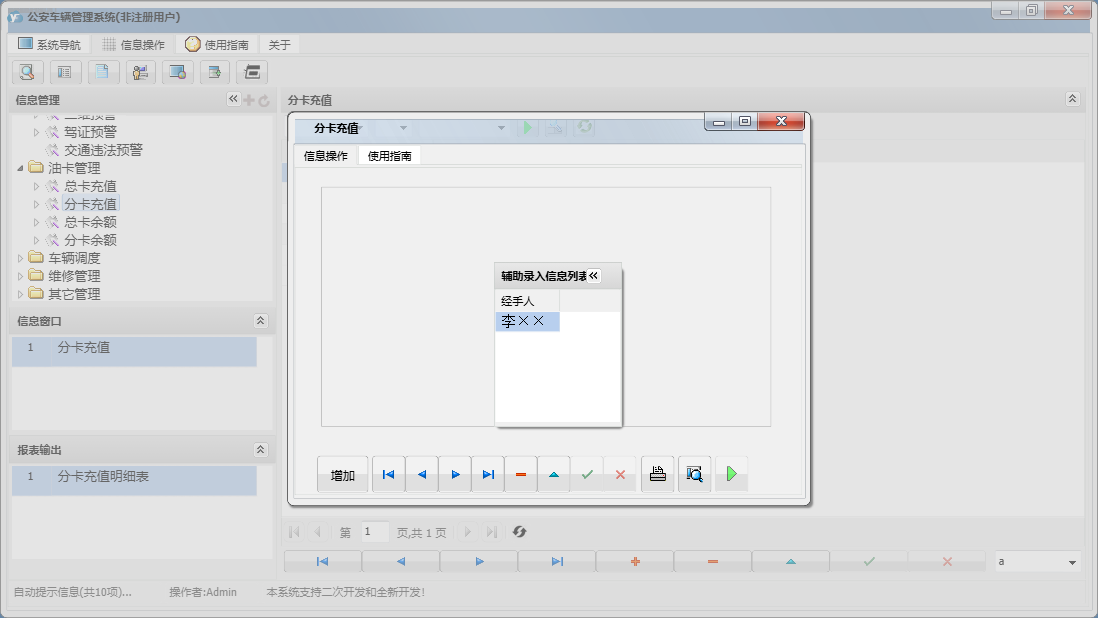Click the person-with-board toolbar icon

point(140,72)
